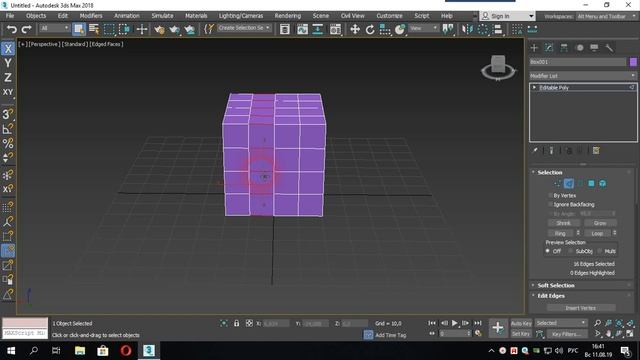This screenshot has height=360, width=640.
Task: Enable Ignore Backfacing checkbox
Action: pyautogui.click(x=550, y=204)
